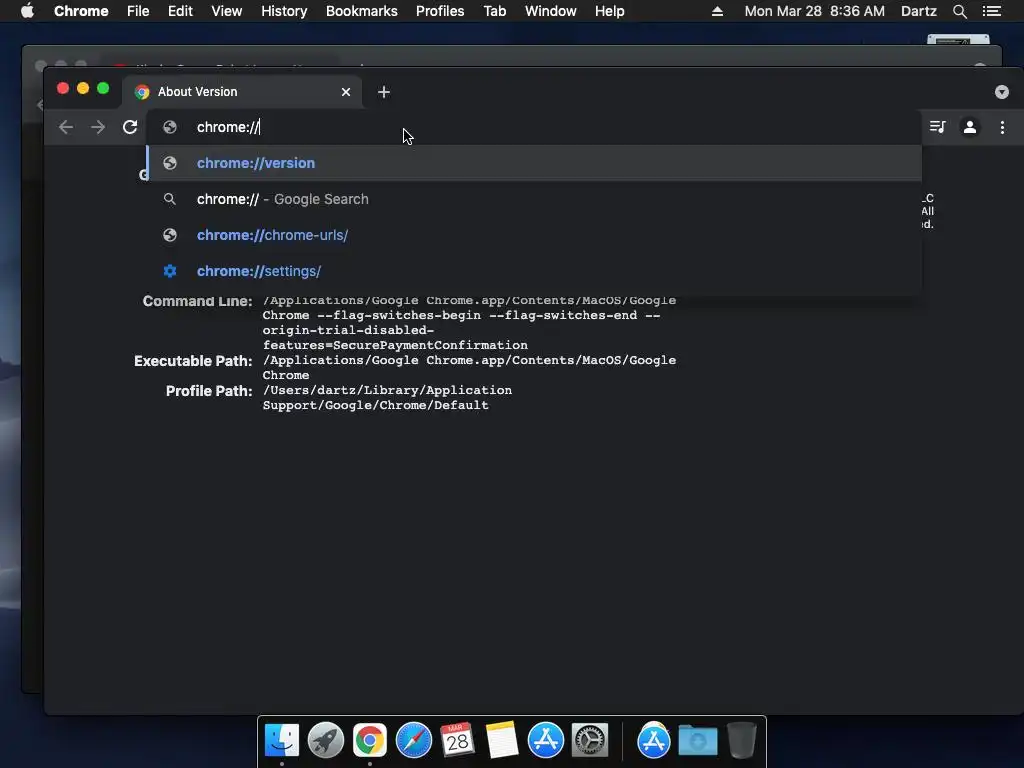This screenshot has height=768, width=1024.
Task: Click the globe icon in address bar
Action: tap(170, 127)
